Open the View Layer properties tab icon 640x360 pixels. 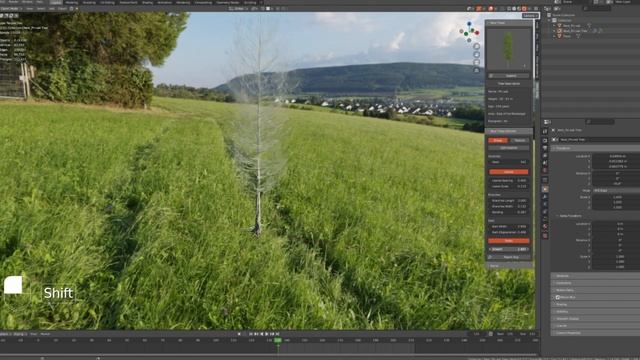545,156
